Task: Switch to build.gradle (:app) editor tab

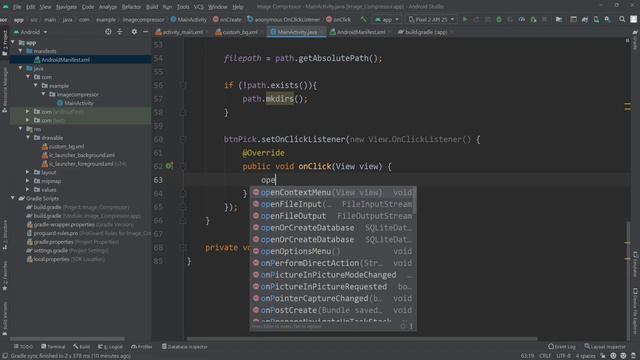Action: tap(425, 32)
